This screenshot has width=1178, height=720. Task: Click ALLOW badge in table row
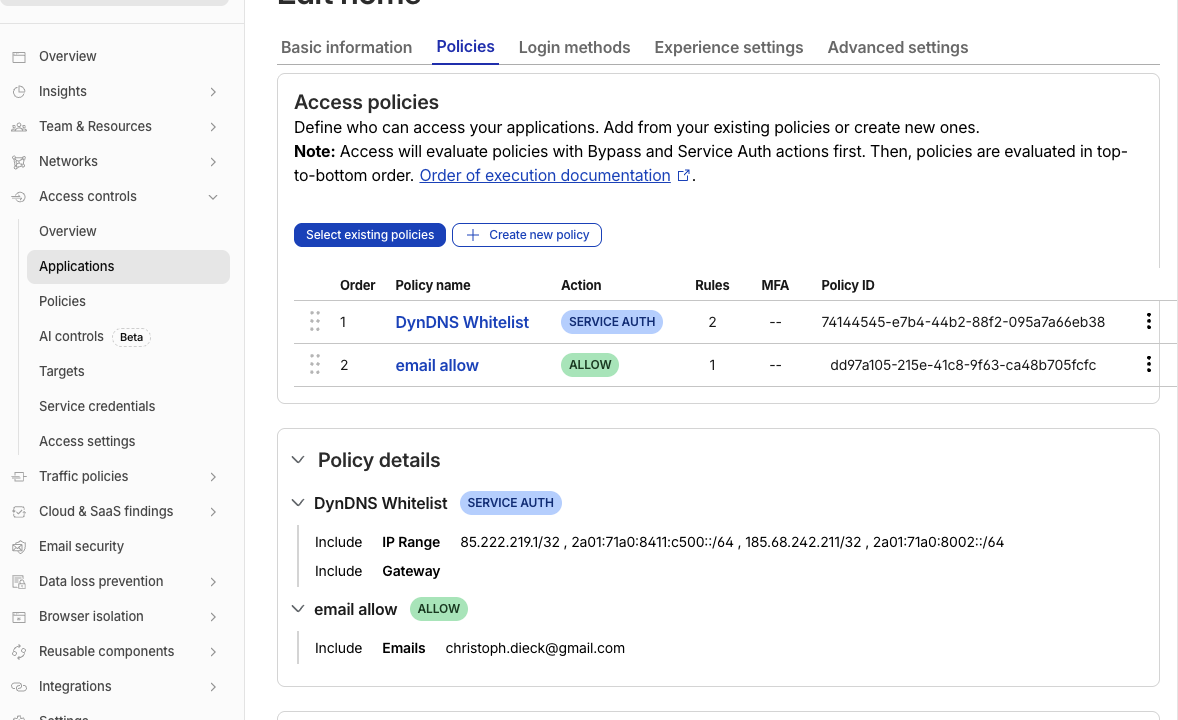coord(590,365)
